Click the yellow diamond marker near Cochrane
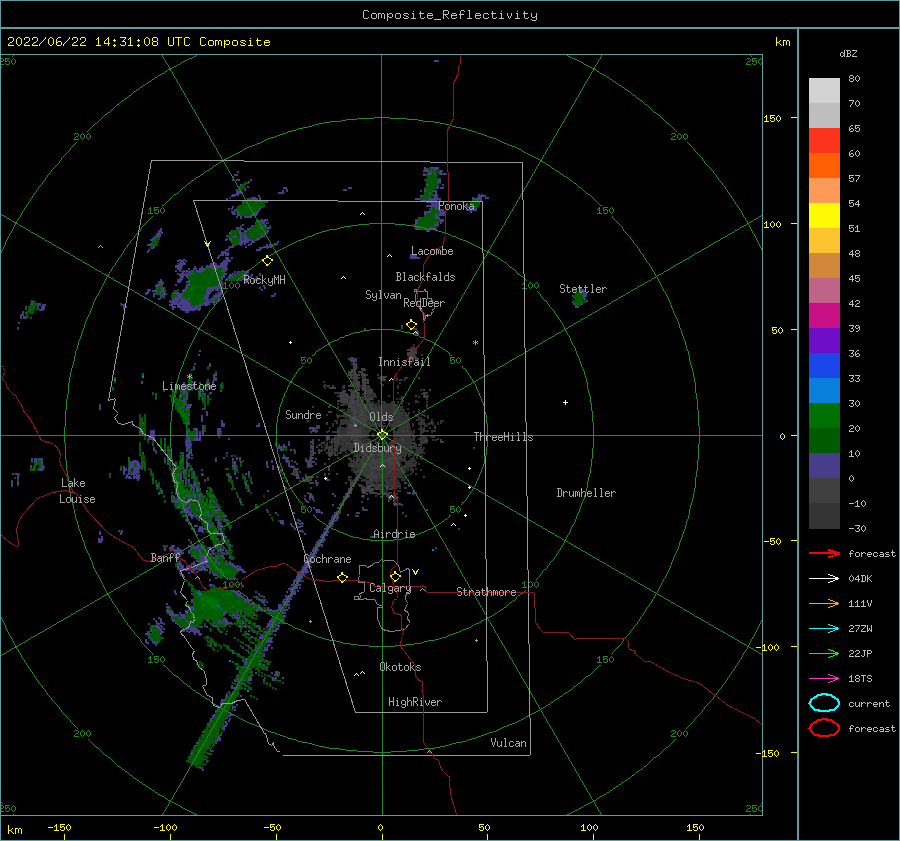This screenshot has width=900, height=841. tap(342, 577)
